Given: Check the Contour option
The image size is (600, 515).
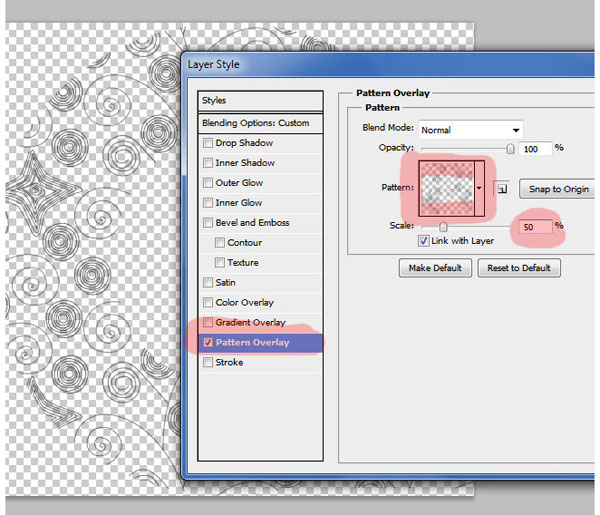Looking at the screenshot, I should tap(220, 243).
